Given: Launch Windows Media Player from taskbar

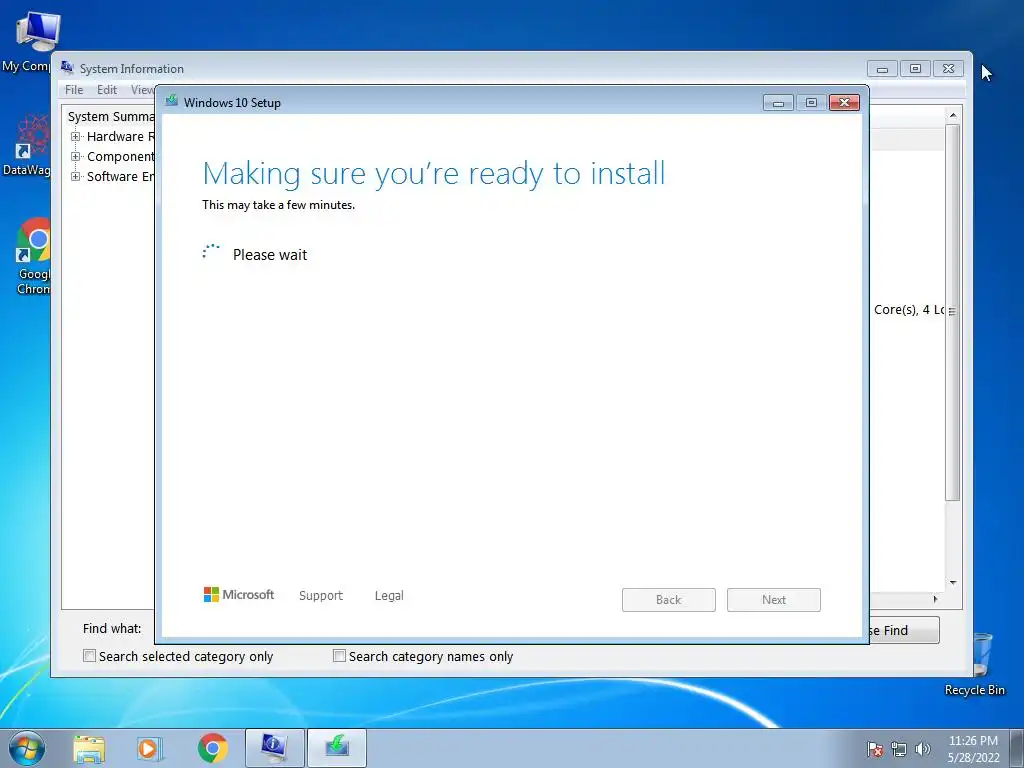Looking at the screenshot, I should click(150, 748).
